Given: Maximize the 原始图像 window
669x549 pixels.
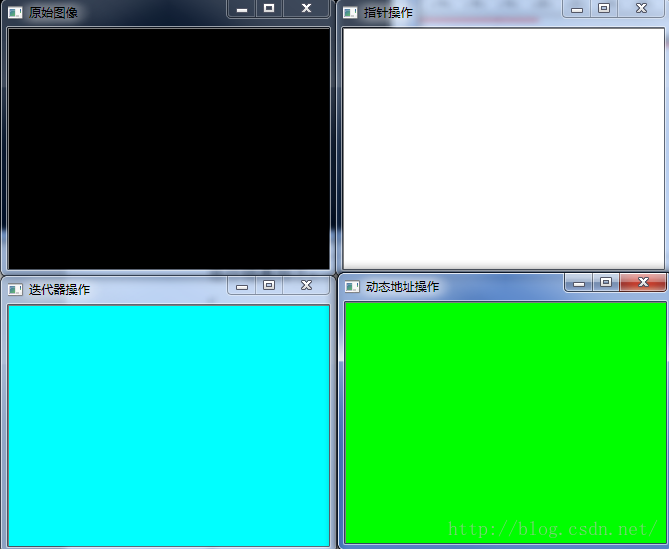Looking at the screenshot, I should coord(269,9).
